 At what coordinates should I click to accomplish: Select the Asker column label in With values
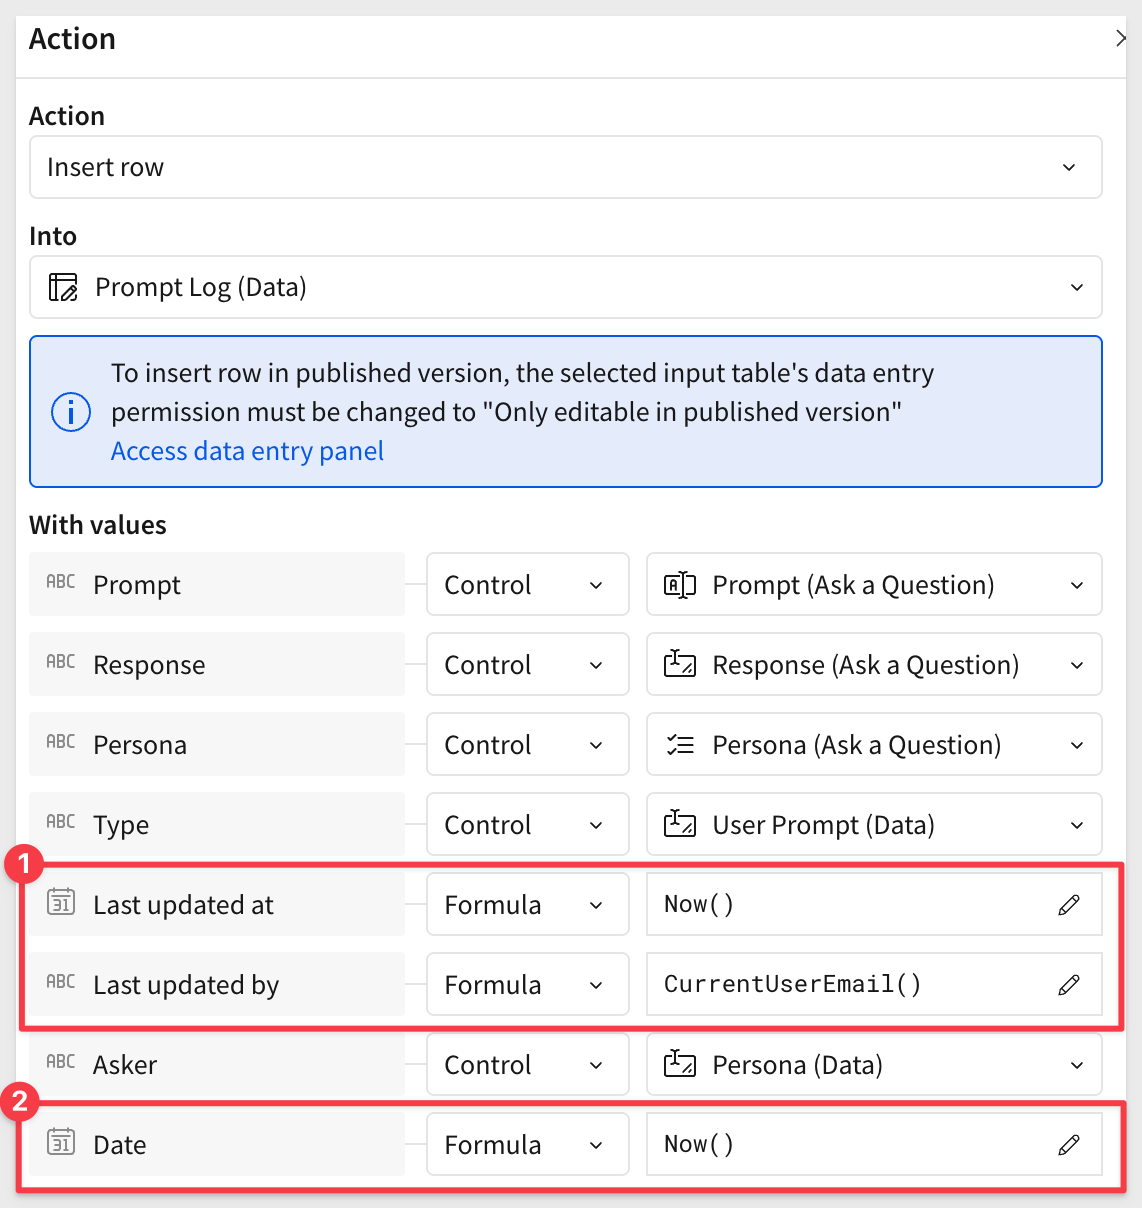click(125, 1065)
